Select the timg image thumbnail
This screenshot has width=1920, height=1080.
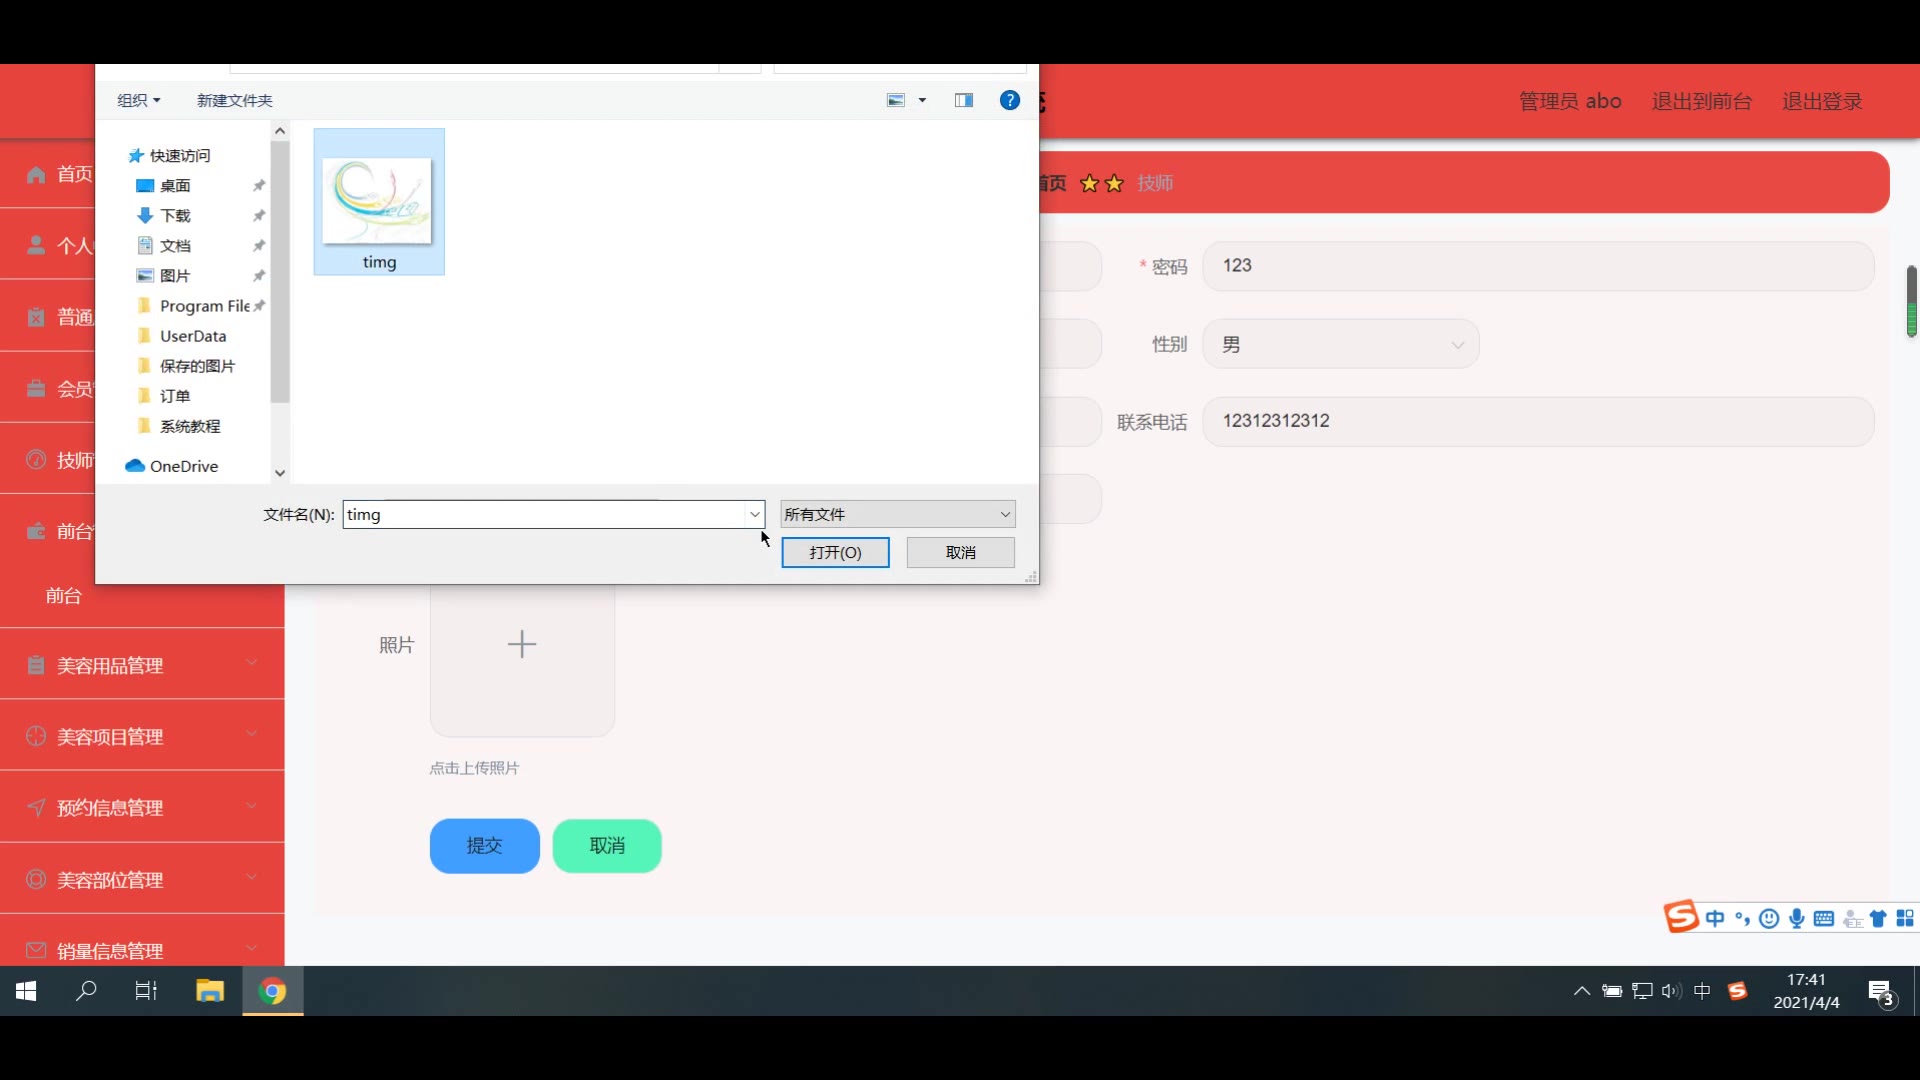point(378,202)
